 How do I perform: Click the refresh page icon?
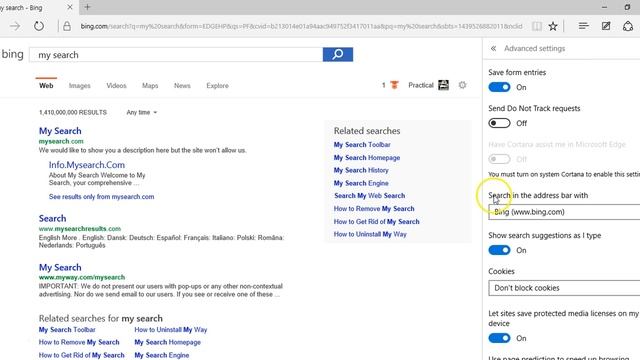coord(39,26)
